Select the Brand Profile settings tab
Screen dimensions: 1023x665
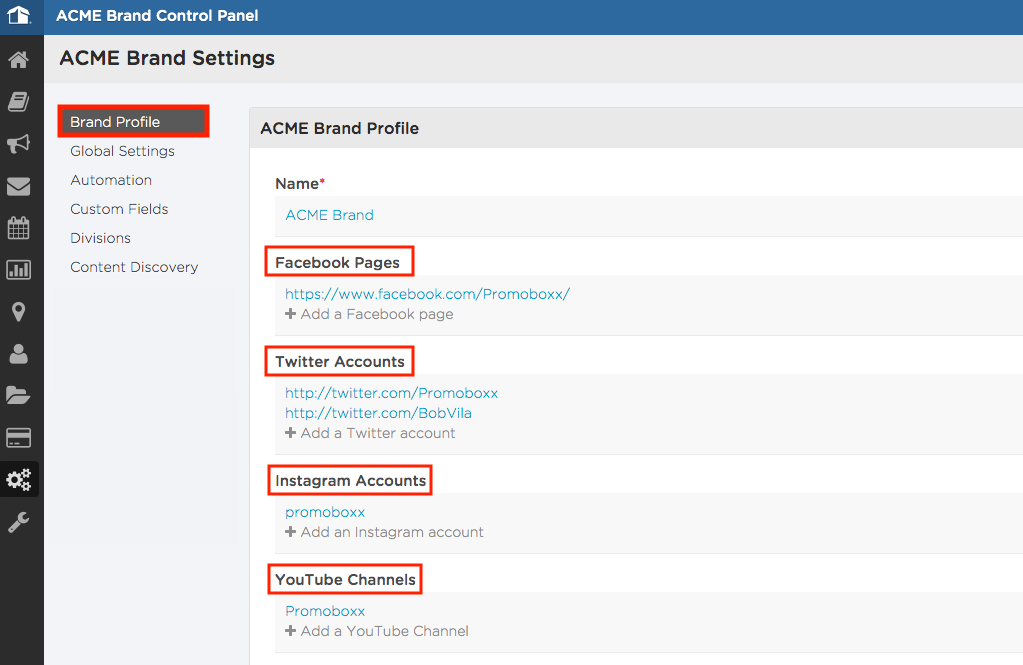click(133, 121)
